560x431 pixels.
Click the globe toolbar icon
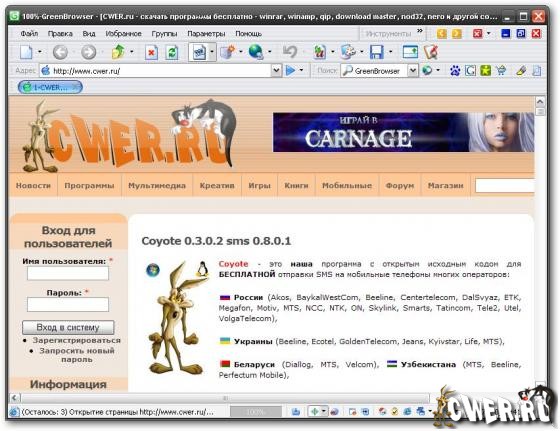pos(256,52)
